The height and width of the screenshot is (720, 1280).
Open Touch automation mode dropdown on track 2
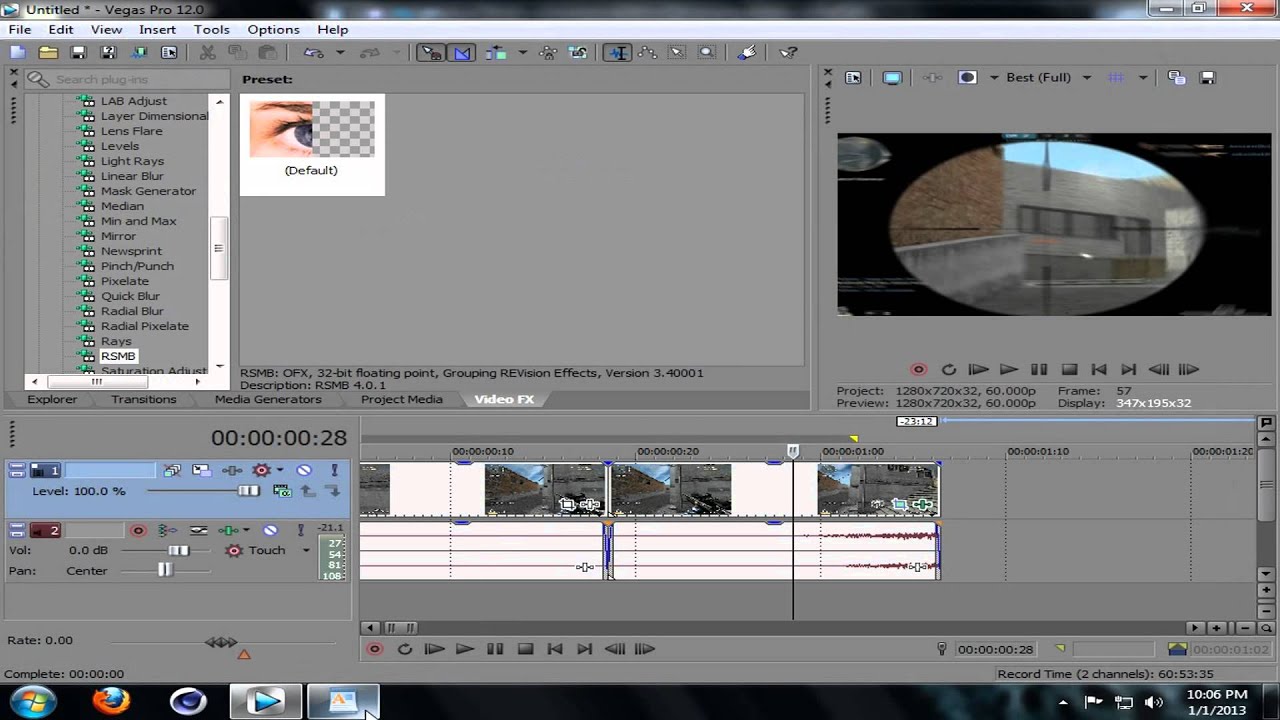pyautogui.click(x=306, y=551)
